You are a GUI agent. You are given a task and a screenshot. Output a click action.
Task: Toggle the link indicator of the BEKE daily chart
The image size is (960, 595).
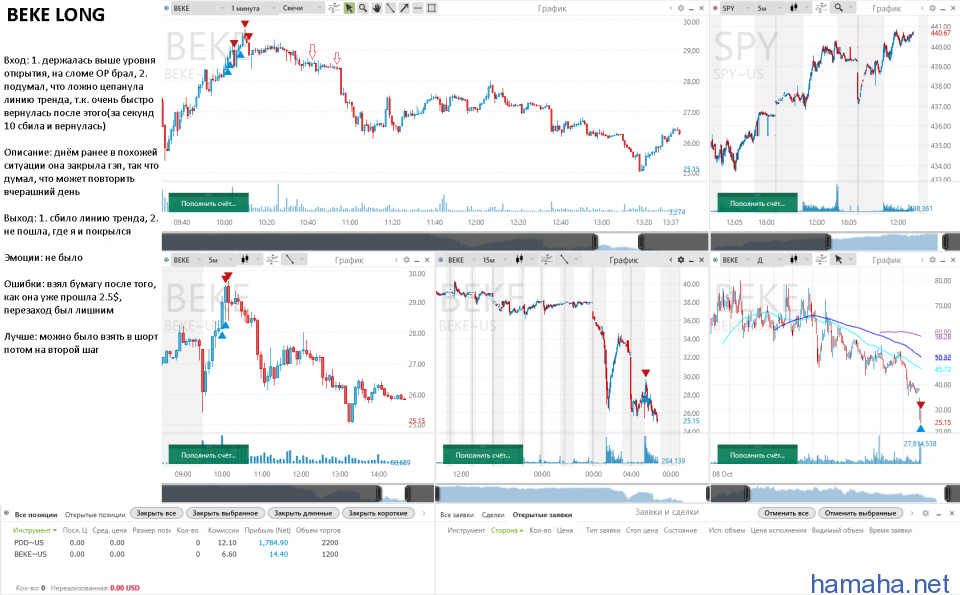pyautogui.click(x=715, y=260)
